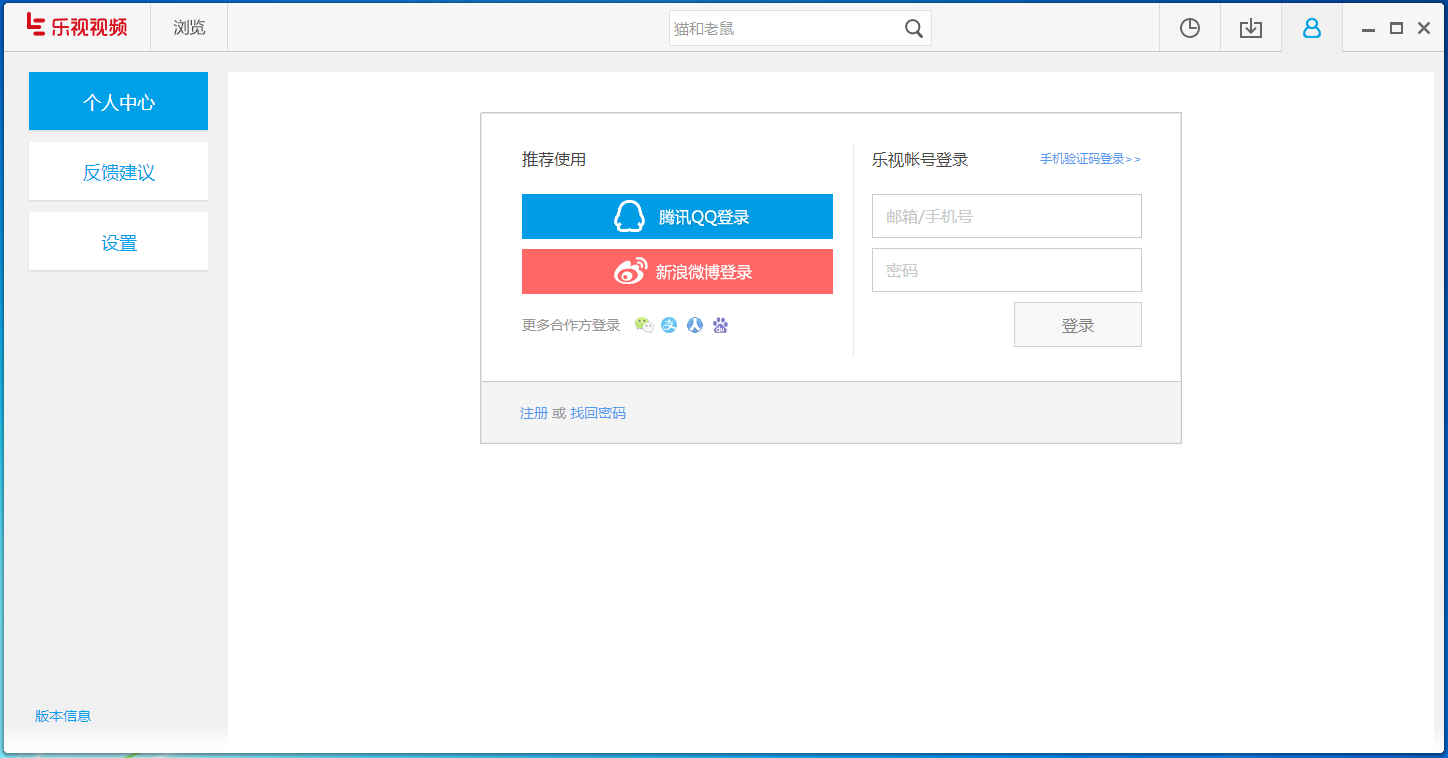
Task: Close the LeTV window
Action: coord(1424,28)
